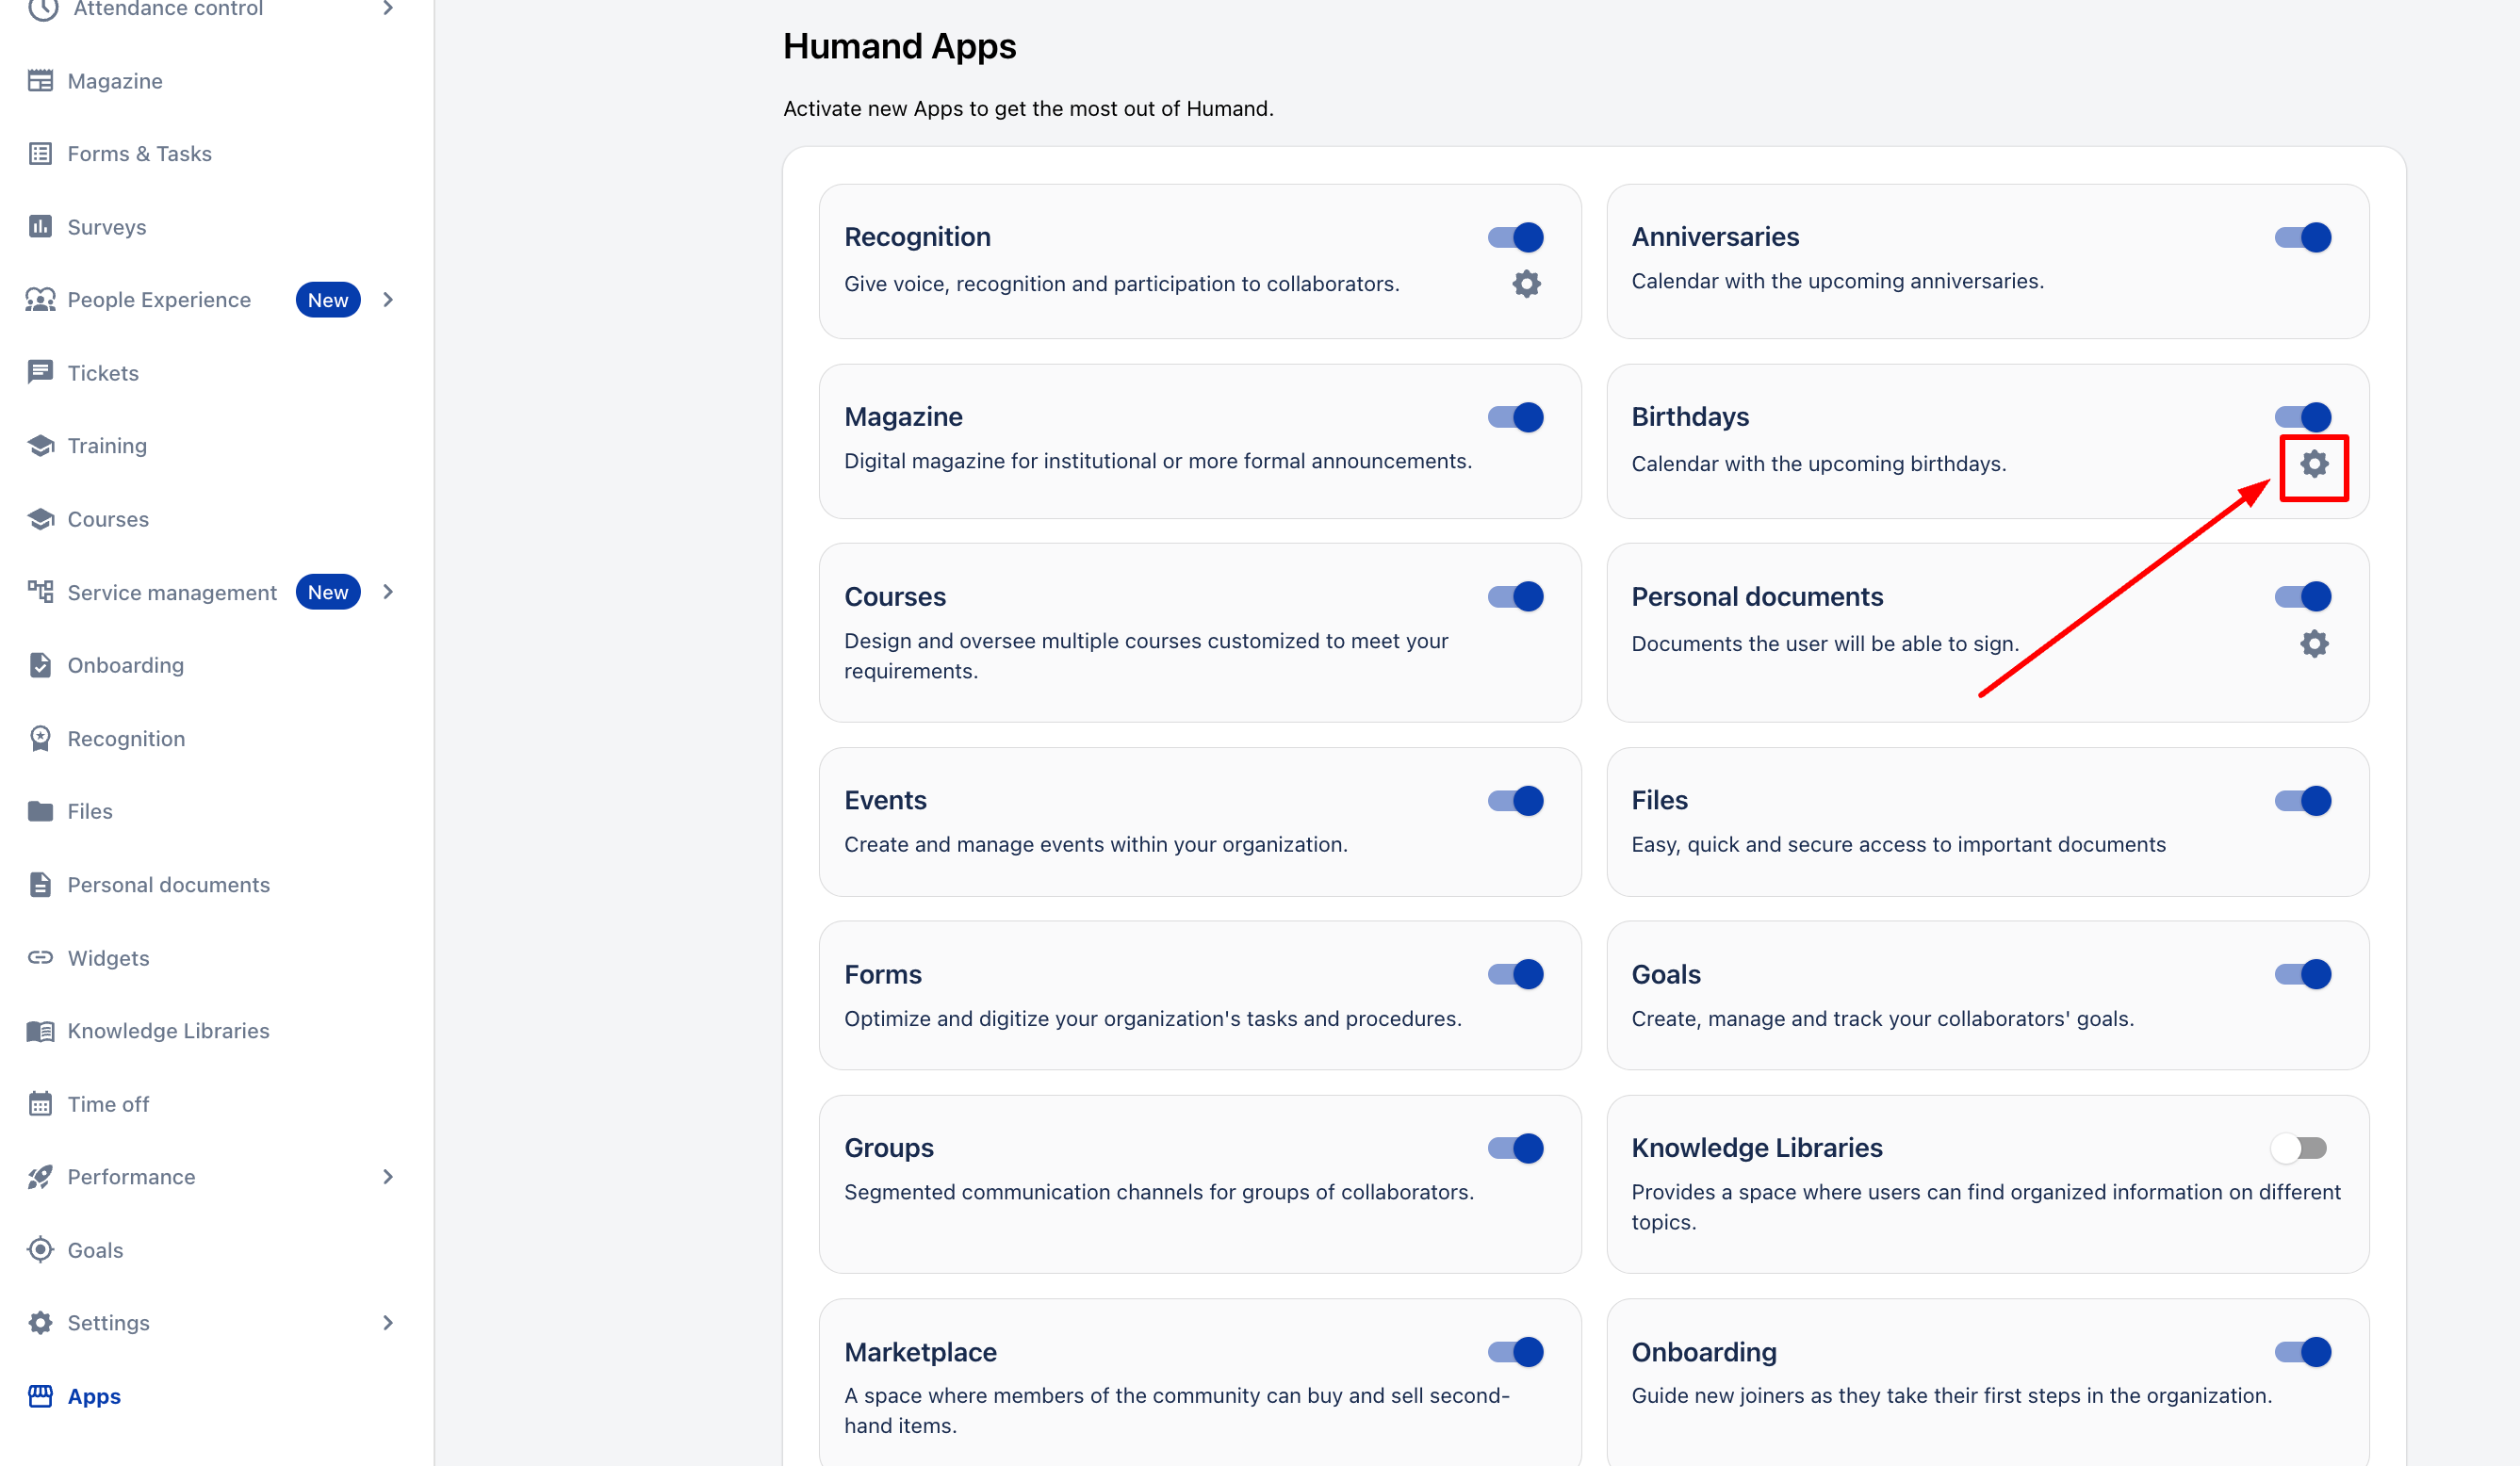Viewport: 2520px width, 1466px height.
Task: Open the Apps sidebar link
Action: [x=93, y=1395]
